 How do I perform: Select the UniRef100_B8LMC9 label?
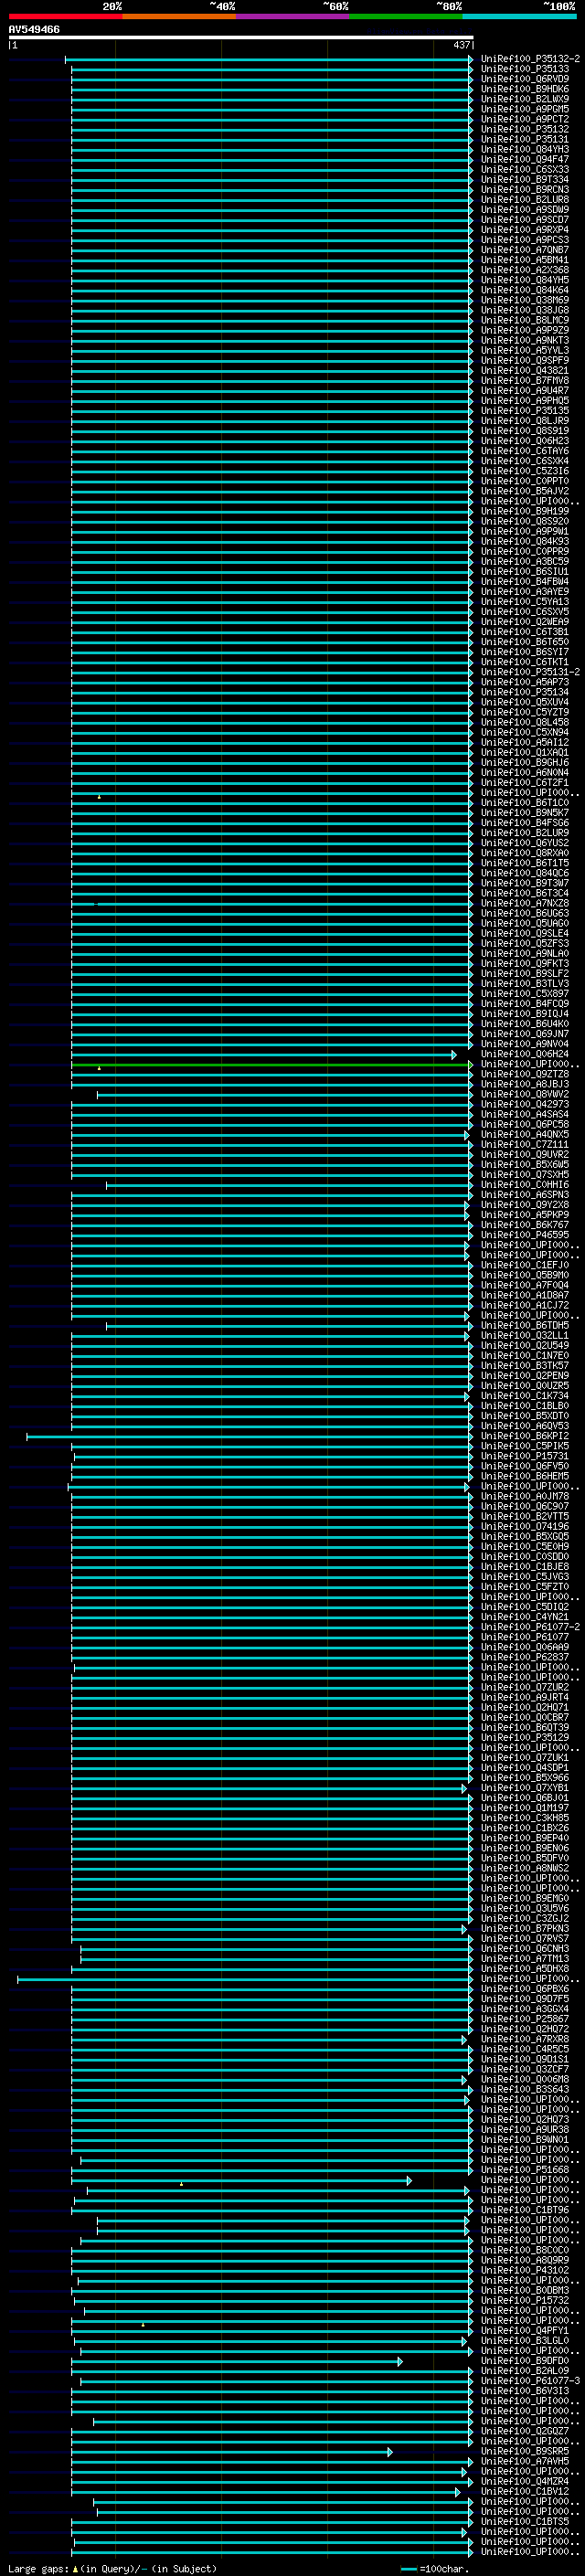point(525,320)
